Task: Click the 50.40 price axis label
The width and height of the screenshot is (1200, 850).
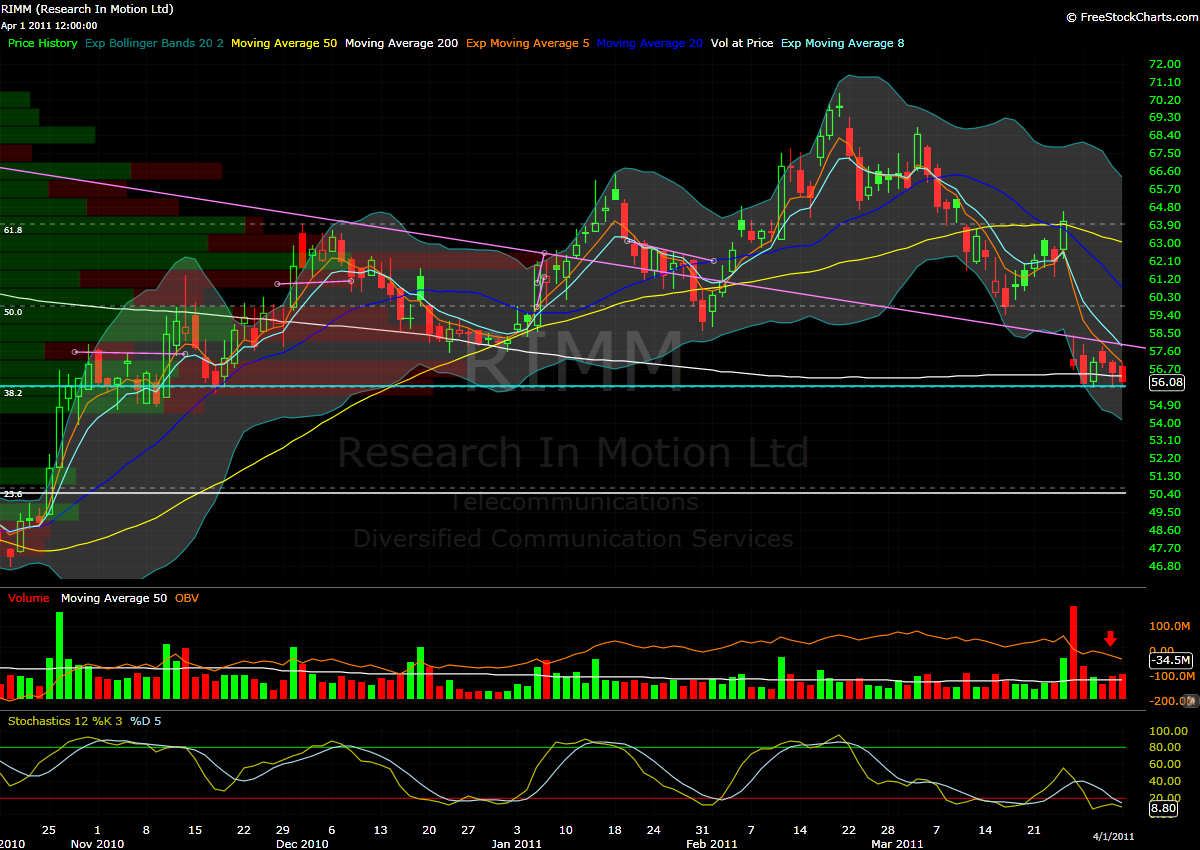Action: (1166, 494)
